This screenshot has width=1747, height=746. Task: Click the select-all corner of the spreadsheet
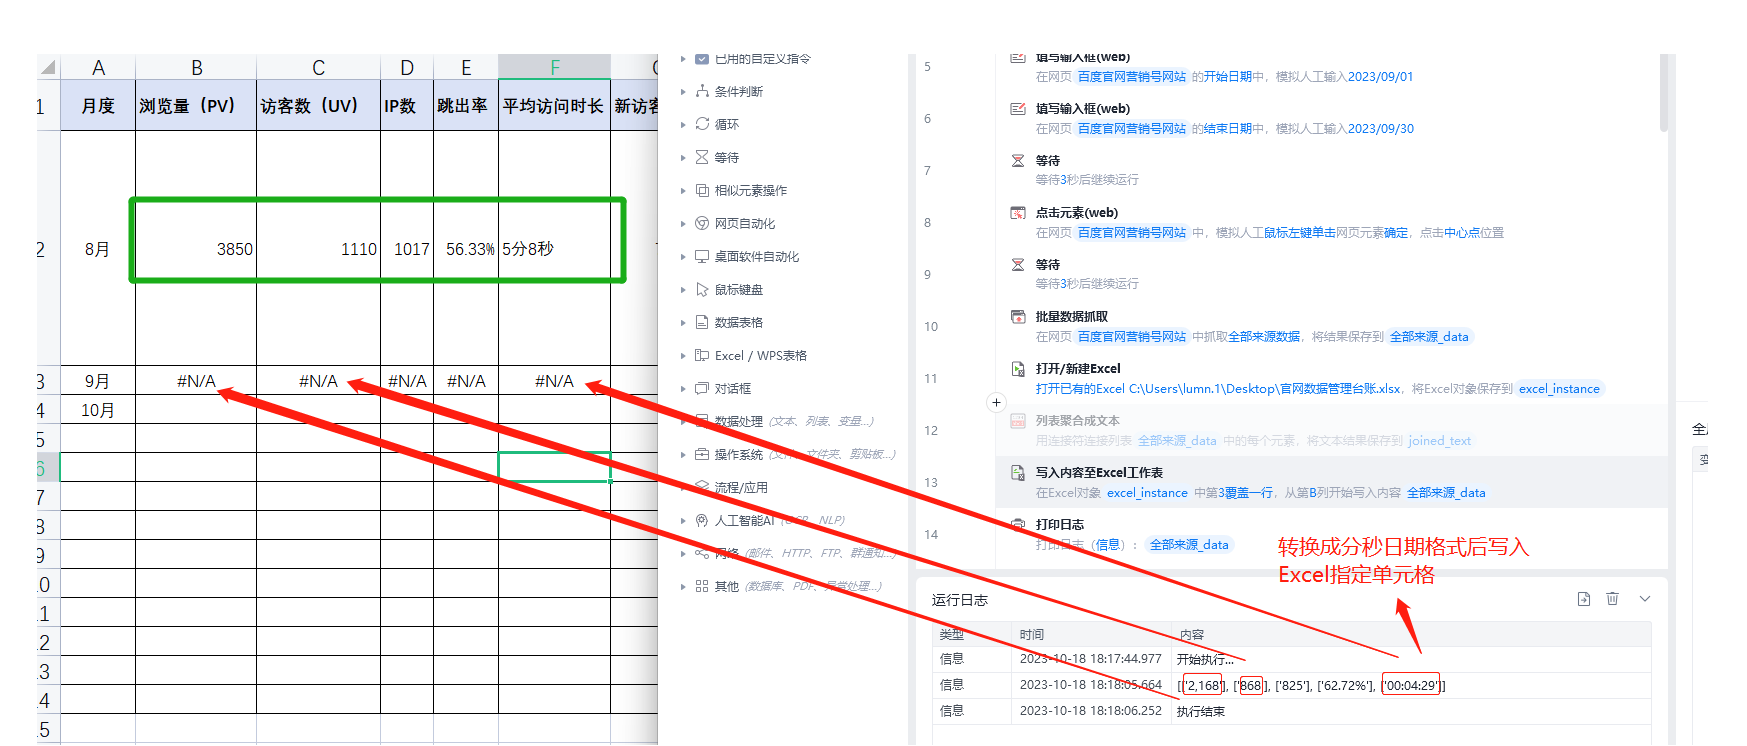pos(47,68)
